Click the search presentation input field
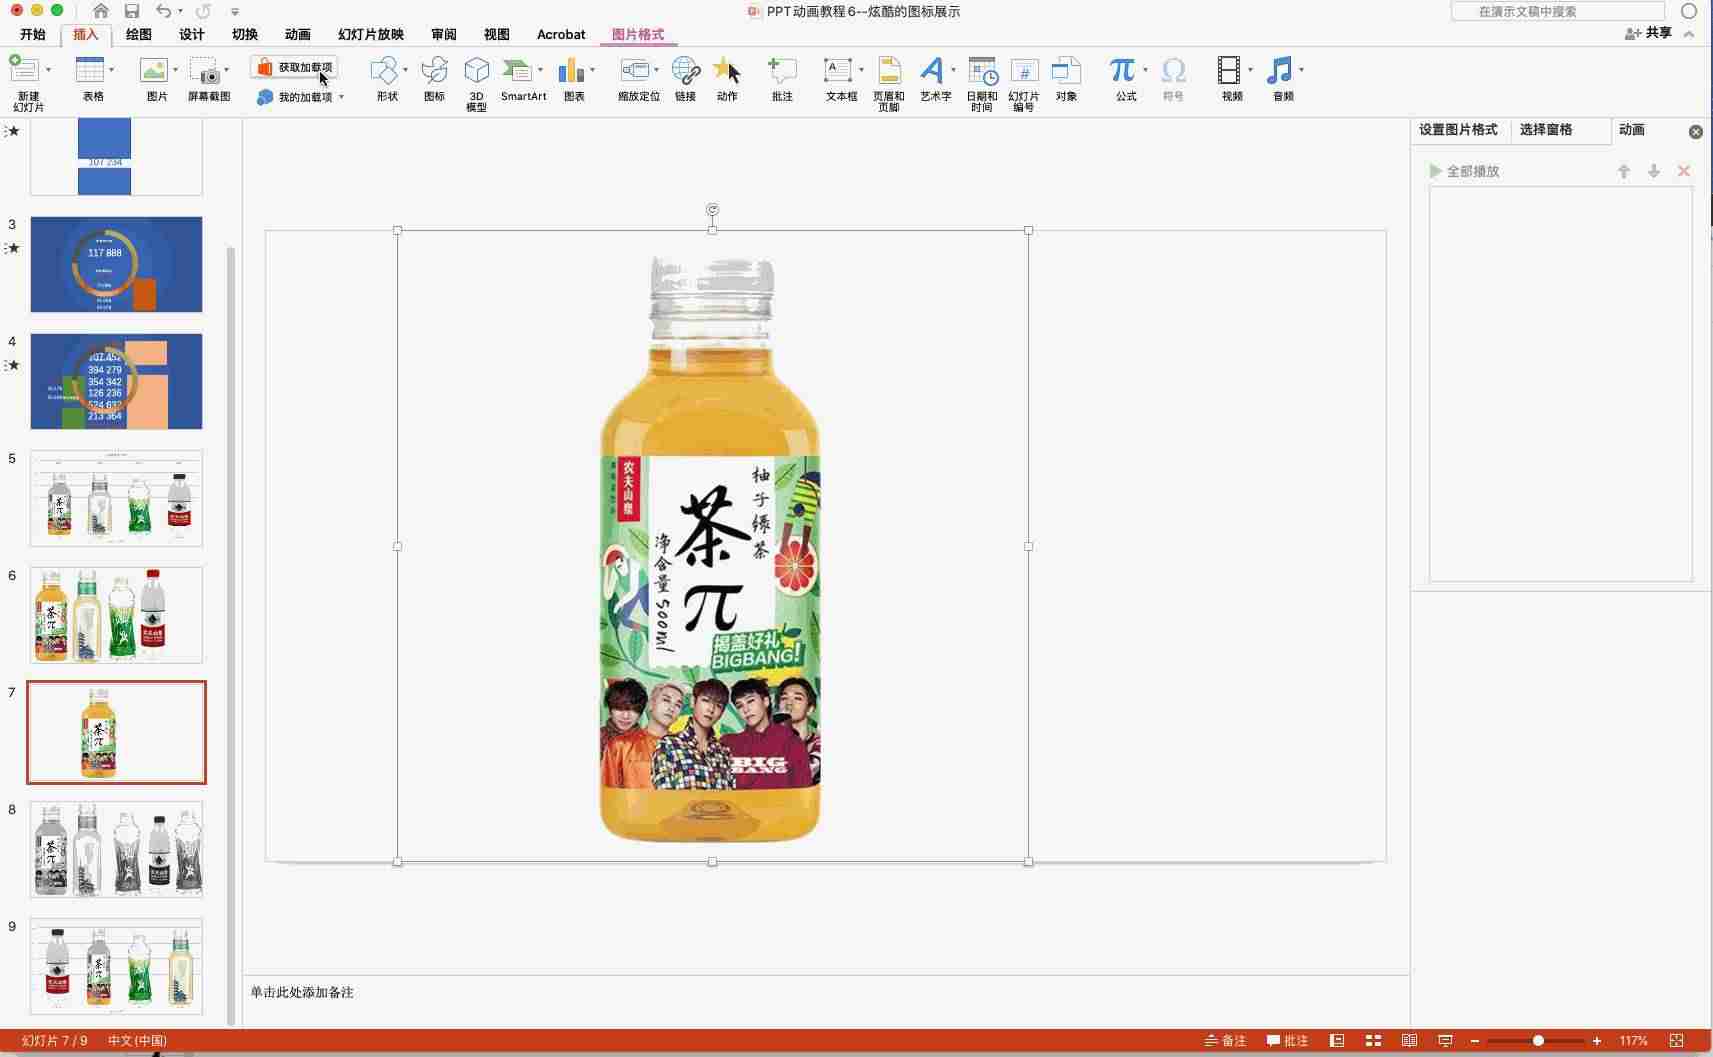Screen dimensions: 1713x1057 [1558, 11]
